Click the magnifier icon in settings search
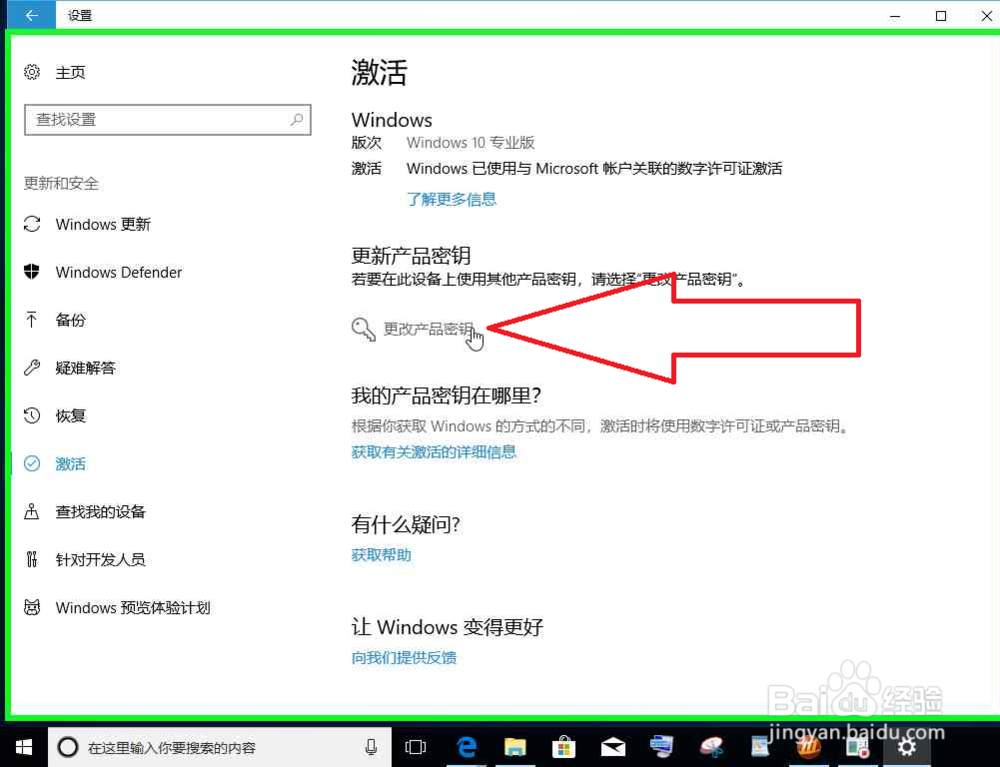The height and width of the screenshot is (767, 1000). pos(297,119)
